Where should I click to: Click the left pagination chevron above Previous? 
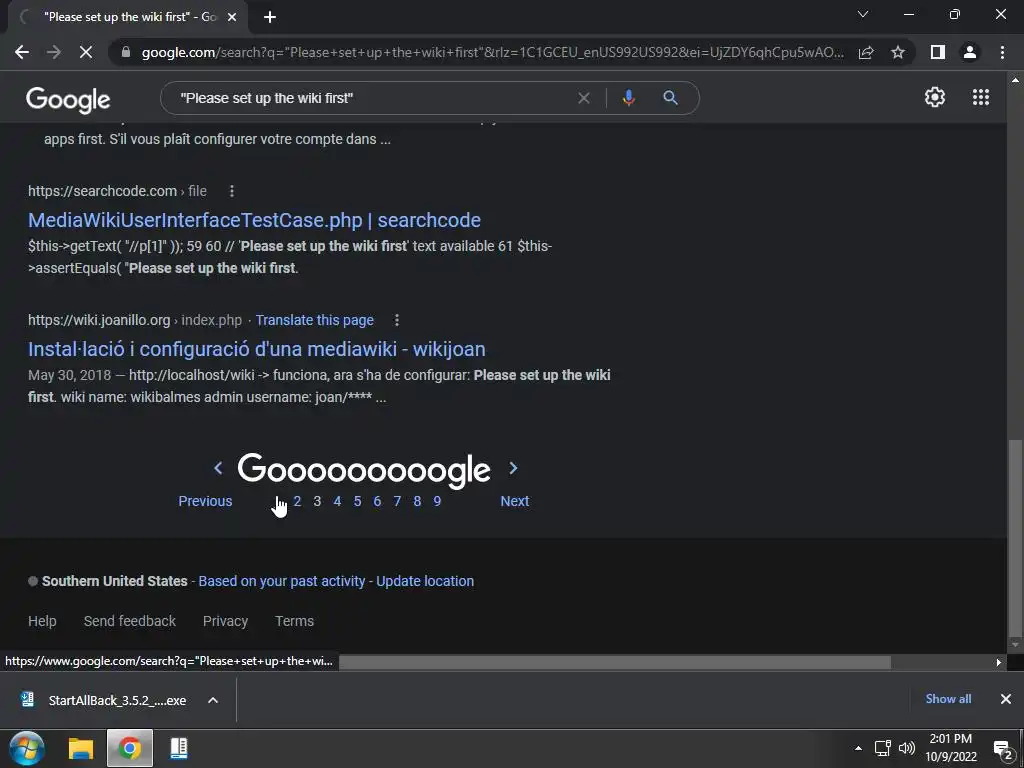click(x=218, y=468)
